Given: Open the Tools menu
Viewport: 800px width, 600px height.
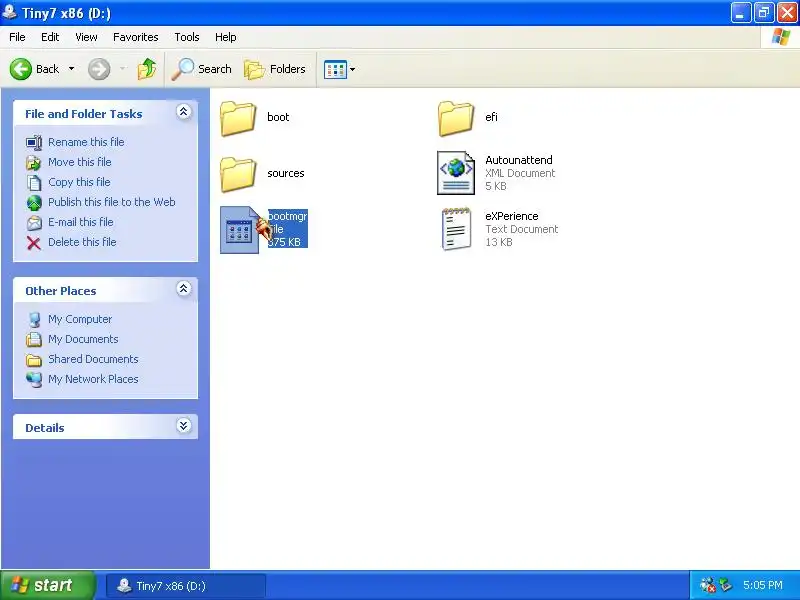Looking at the screenshot, I should (x=187, y=37).
